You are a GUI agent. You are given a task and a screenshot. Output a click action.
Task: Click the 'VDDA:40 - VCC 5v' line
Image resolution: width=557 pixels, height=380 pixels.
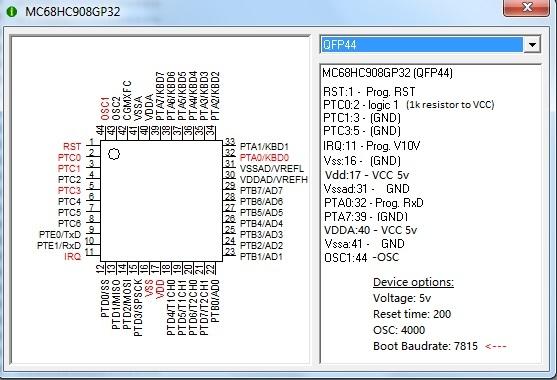[371, 230]
